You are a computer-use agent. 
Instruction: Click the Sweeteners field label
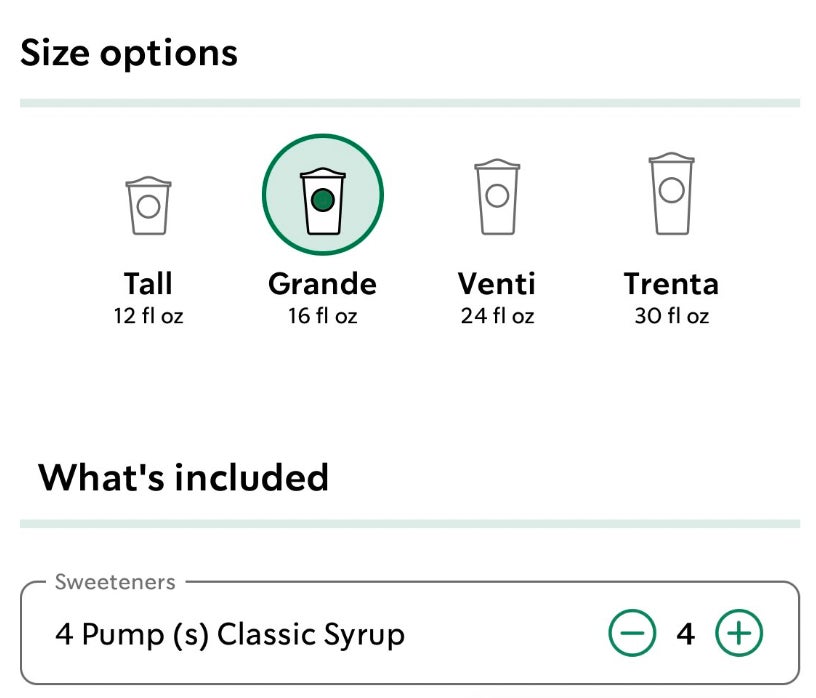[x=115, y=582]
